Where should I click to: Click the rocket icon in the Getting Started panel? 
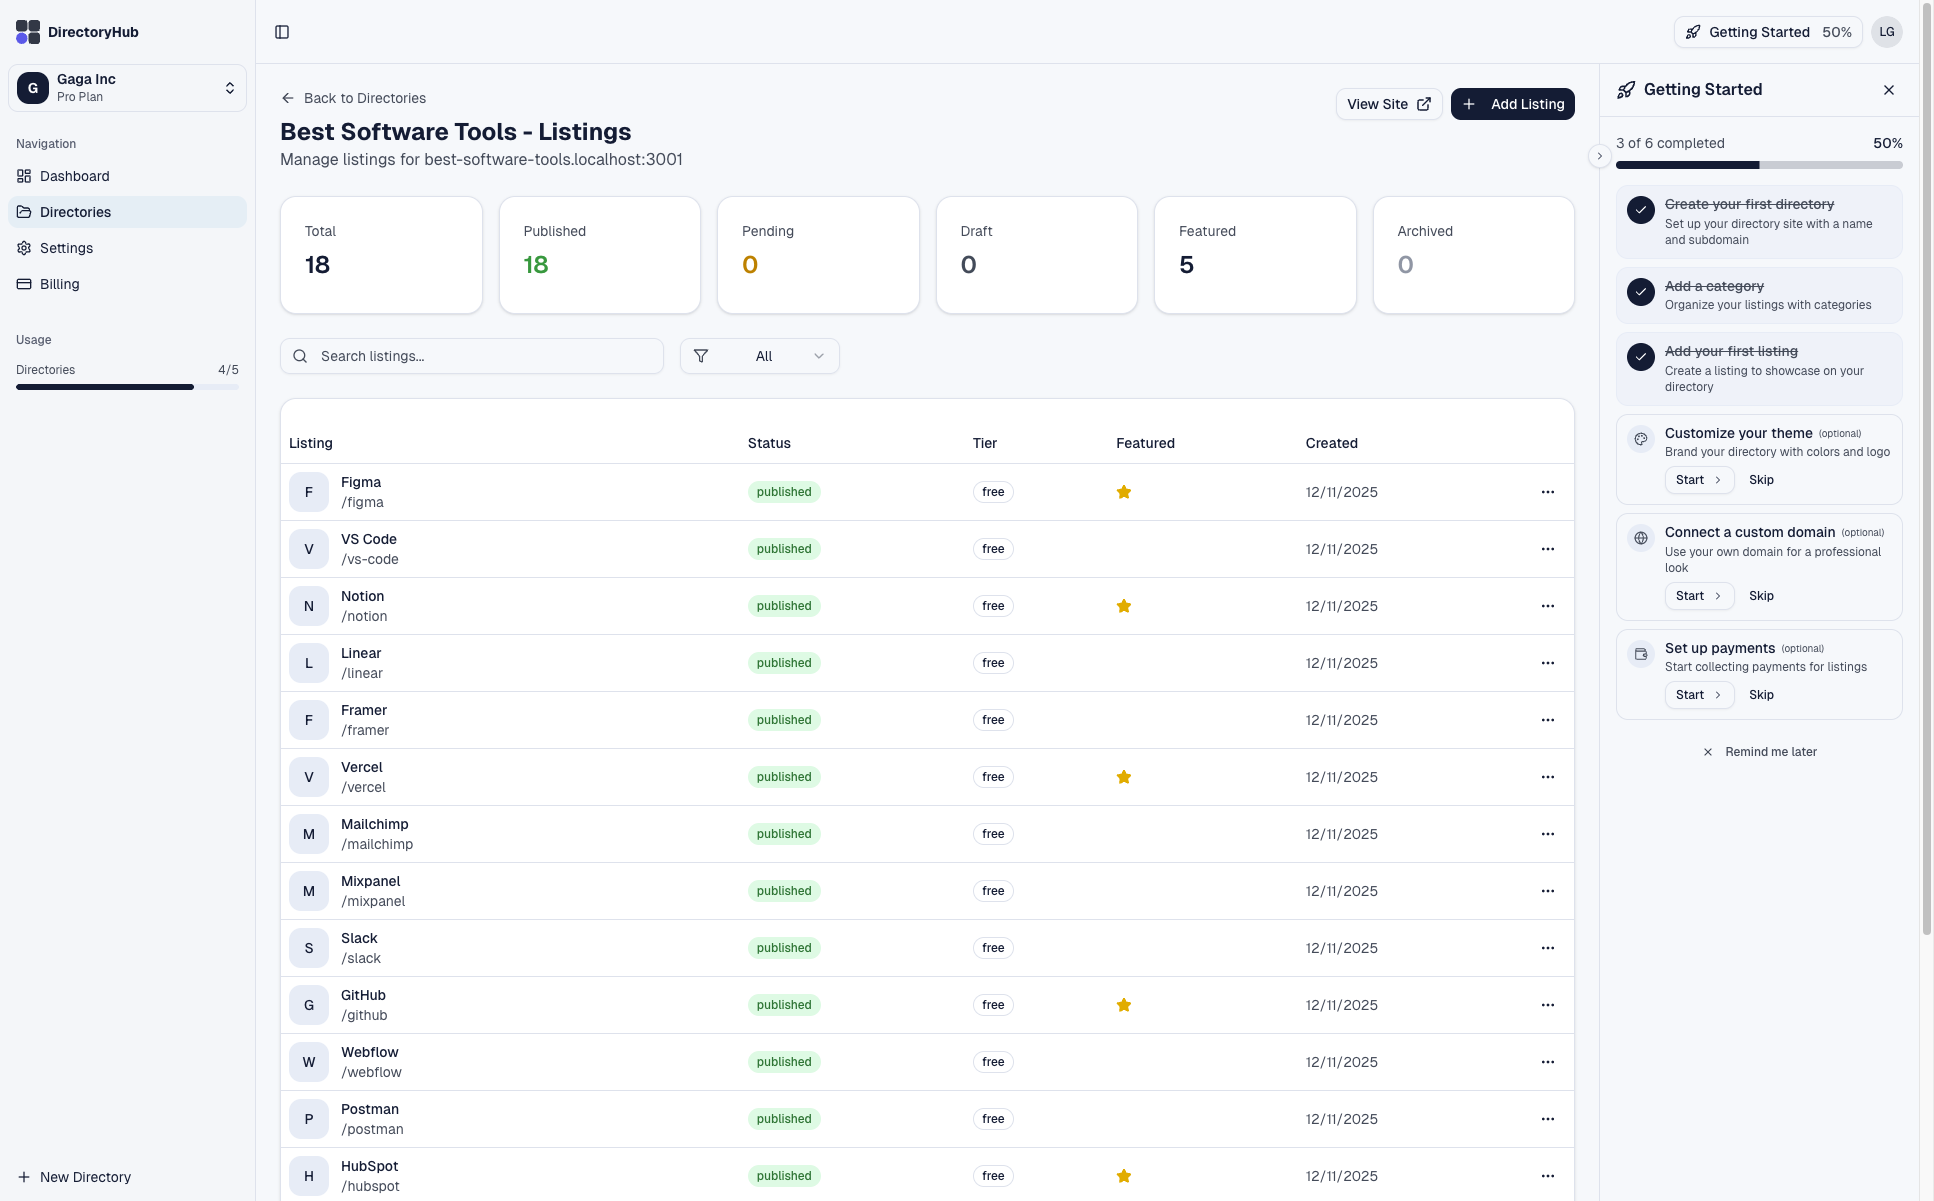[x=1625, y=89]
